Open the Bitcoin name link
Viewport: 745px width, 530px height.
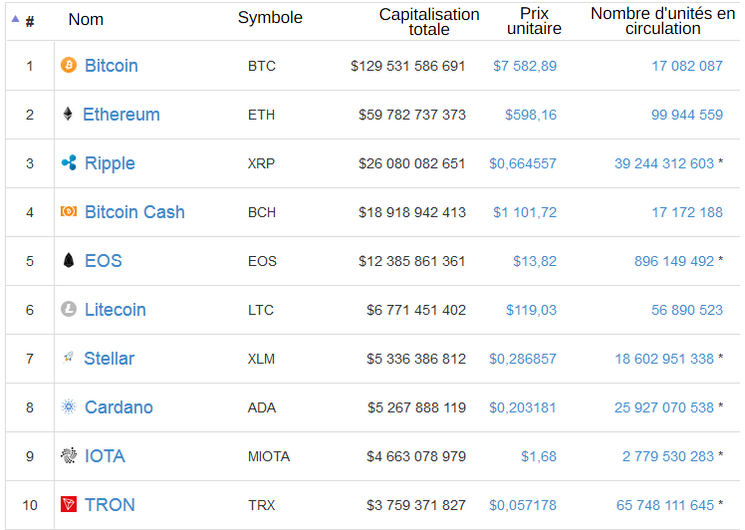pyautogui.click(x=111, y=65)
